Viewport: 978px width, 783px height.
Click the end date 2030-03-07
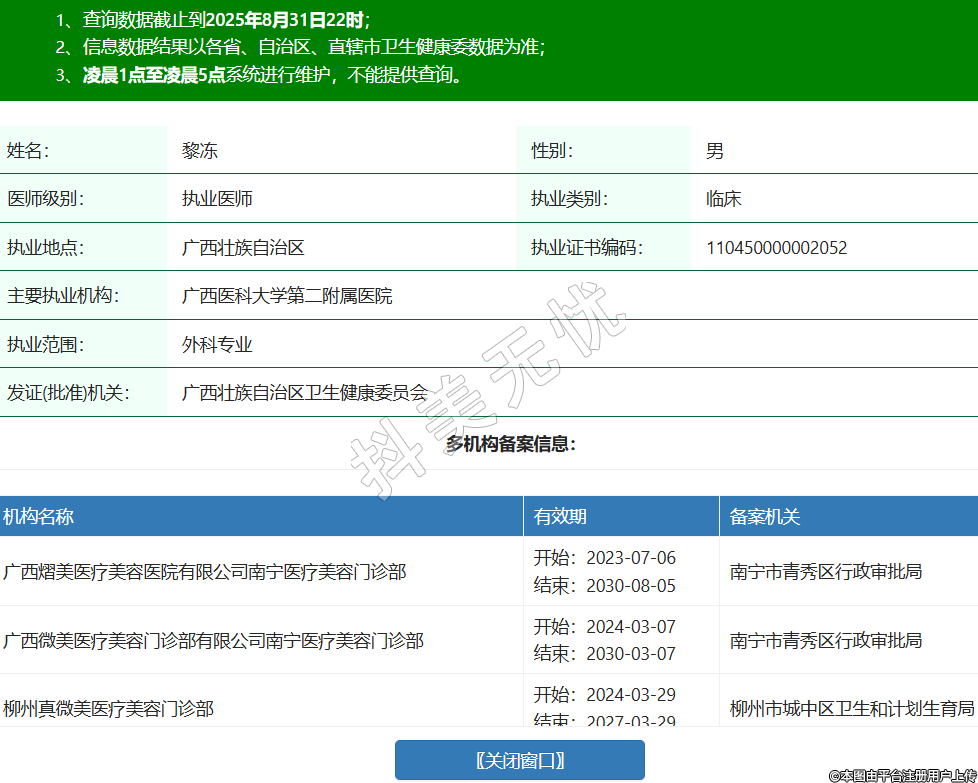coord(630,654)
